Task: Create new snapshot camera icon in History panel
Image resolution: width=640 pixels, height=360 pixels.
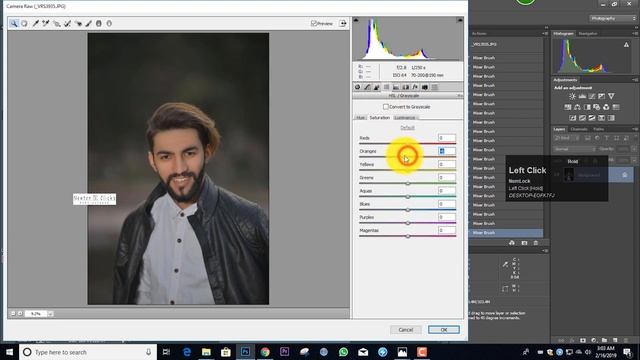Action: tap(524, 243)
